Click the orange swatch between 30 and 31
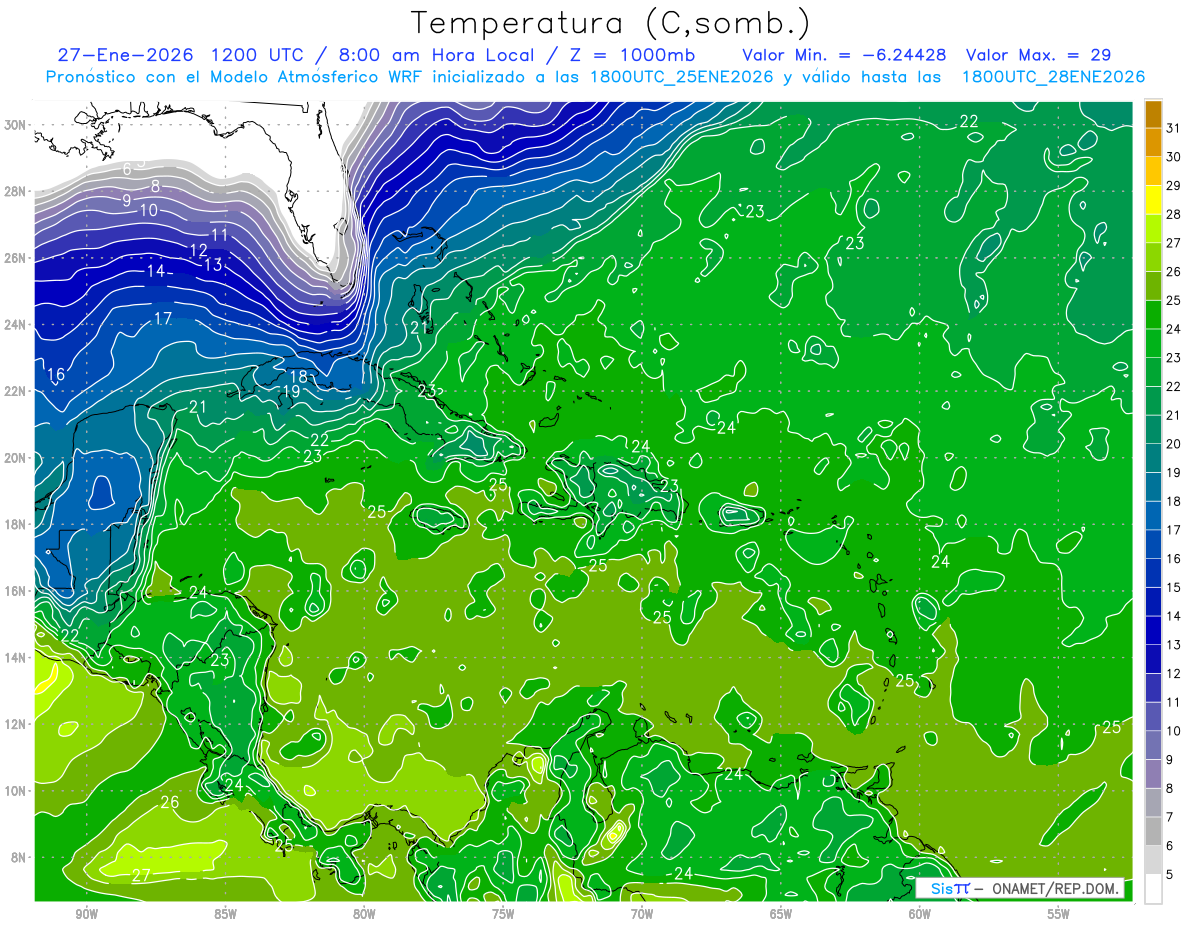1200x927 pixels. tap(1153, 144)
